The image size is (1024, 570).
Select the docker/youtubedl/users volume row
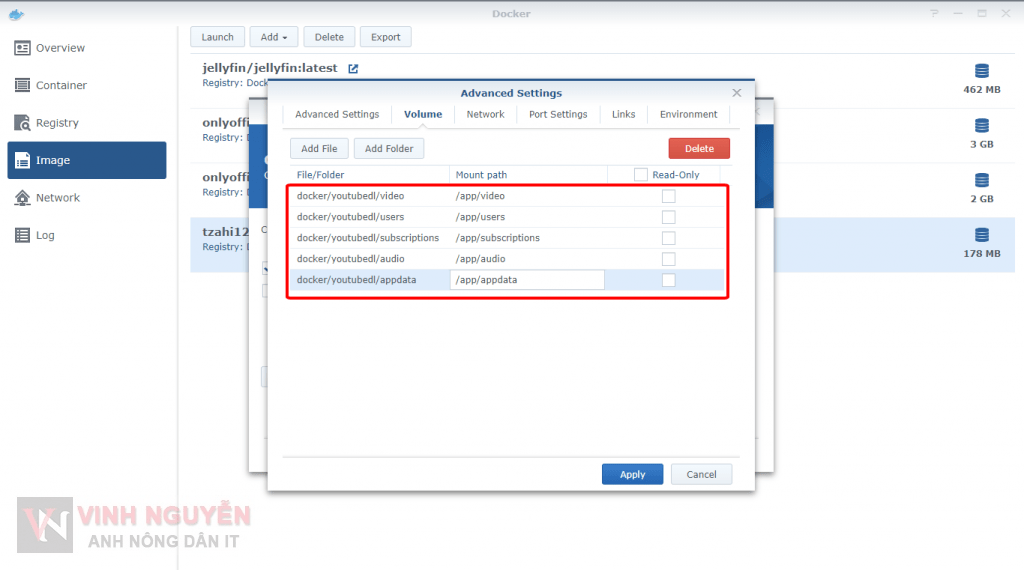click(x=351, y=217)
